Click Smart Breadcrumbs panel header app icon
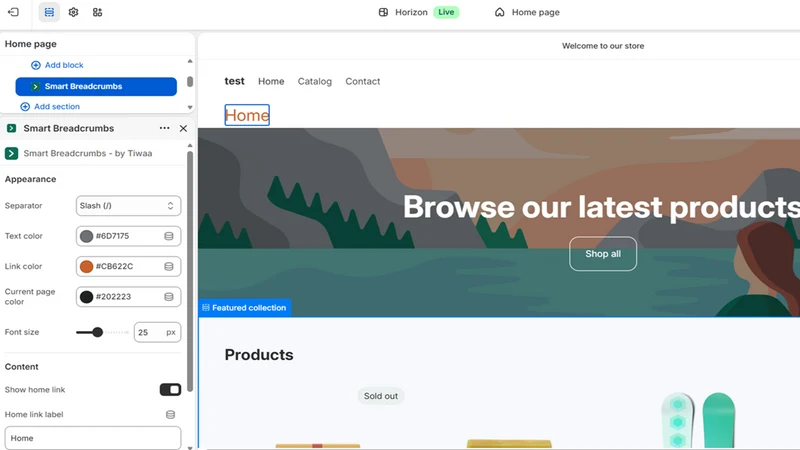The image size is (800, 450). [11, 129]
